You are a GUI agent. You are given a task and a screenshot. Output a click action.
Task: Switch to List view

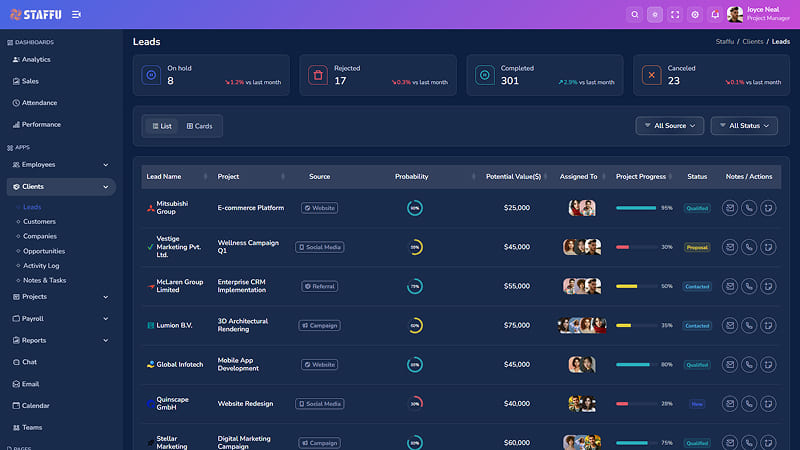click(162, 126)
